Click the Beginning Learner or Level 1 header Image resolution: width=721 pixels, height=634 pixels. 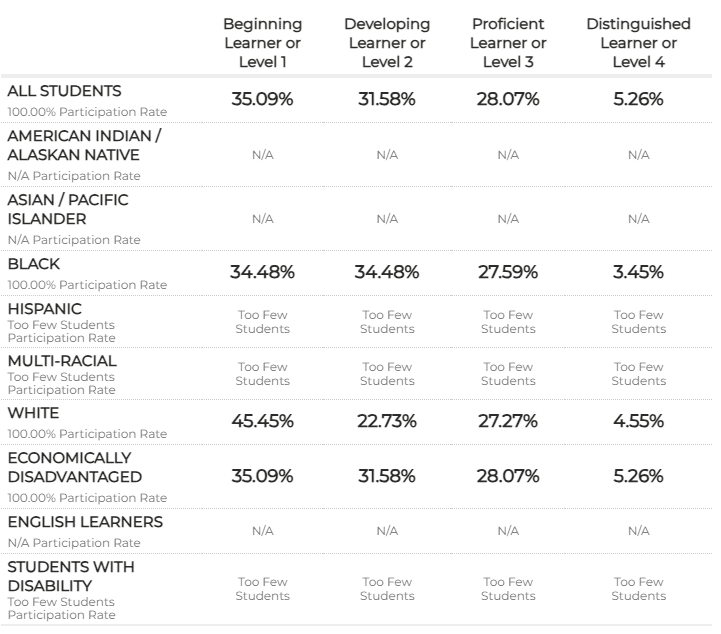click(x=263, y=43)
